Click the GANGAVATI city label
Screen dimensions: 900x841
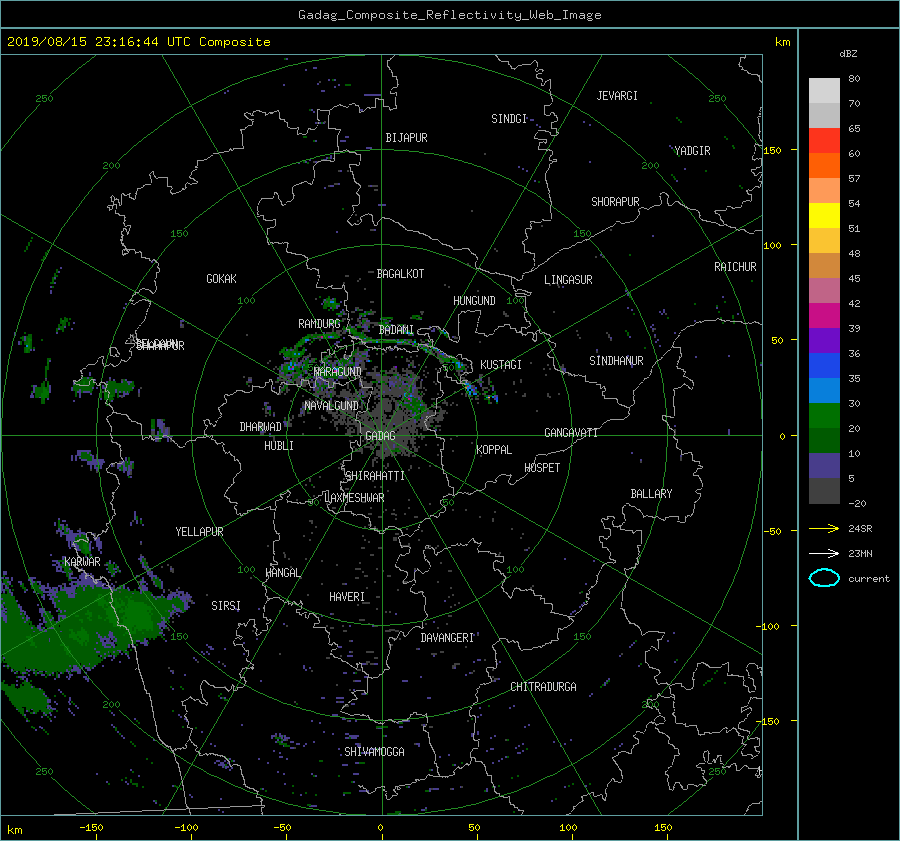pyautogui.click(x=571, y=433)
